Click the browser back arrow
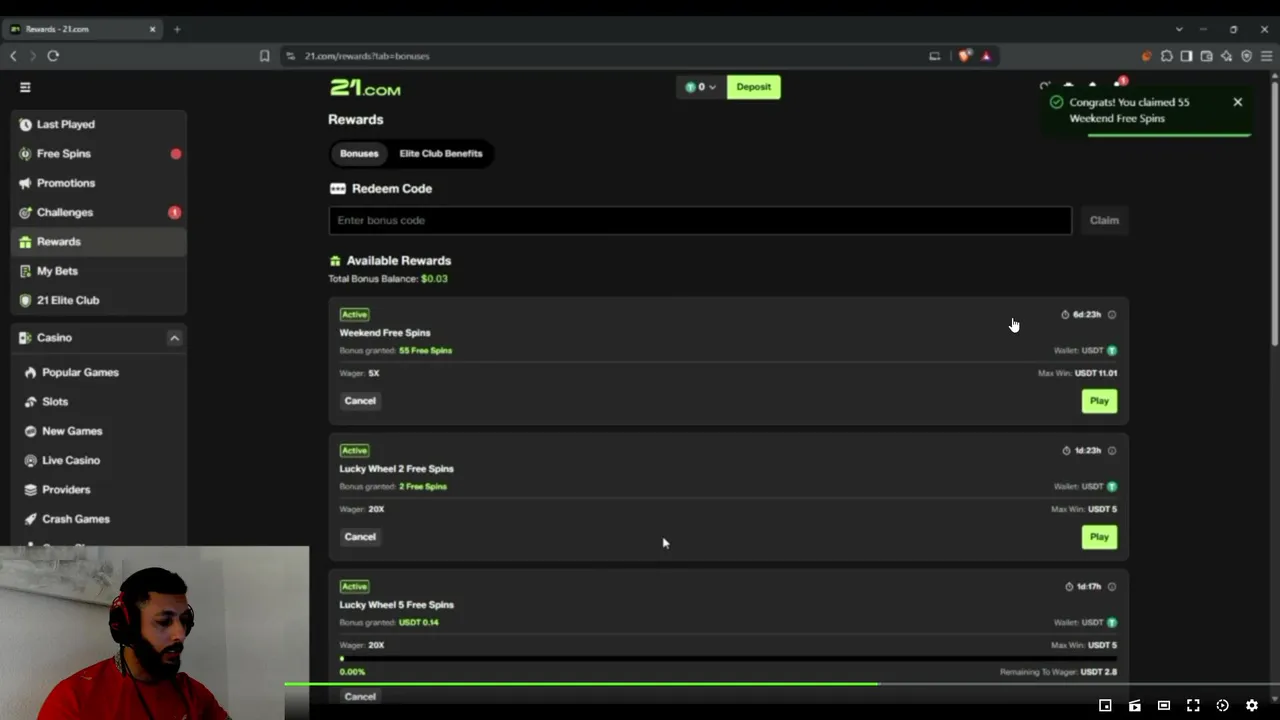1280x720 pixels. point(13,56)
